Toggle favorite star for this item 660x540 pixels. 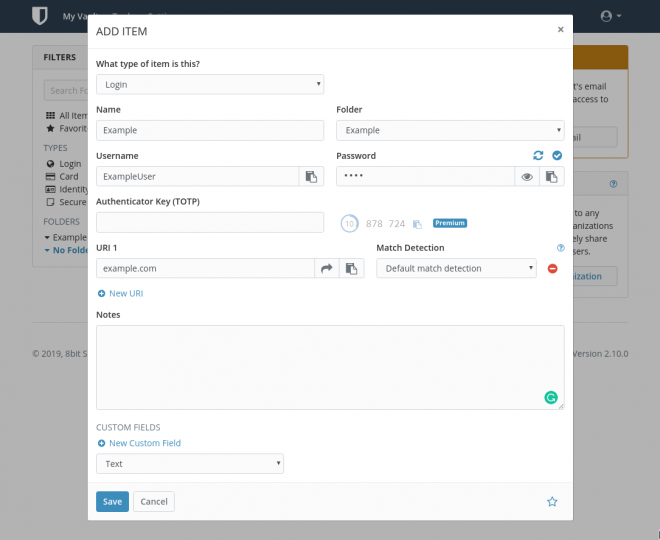[552, 501]
